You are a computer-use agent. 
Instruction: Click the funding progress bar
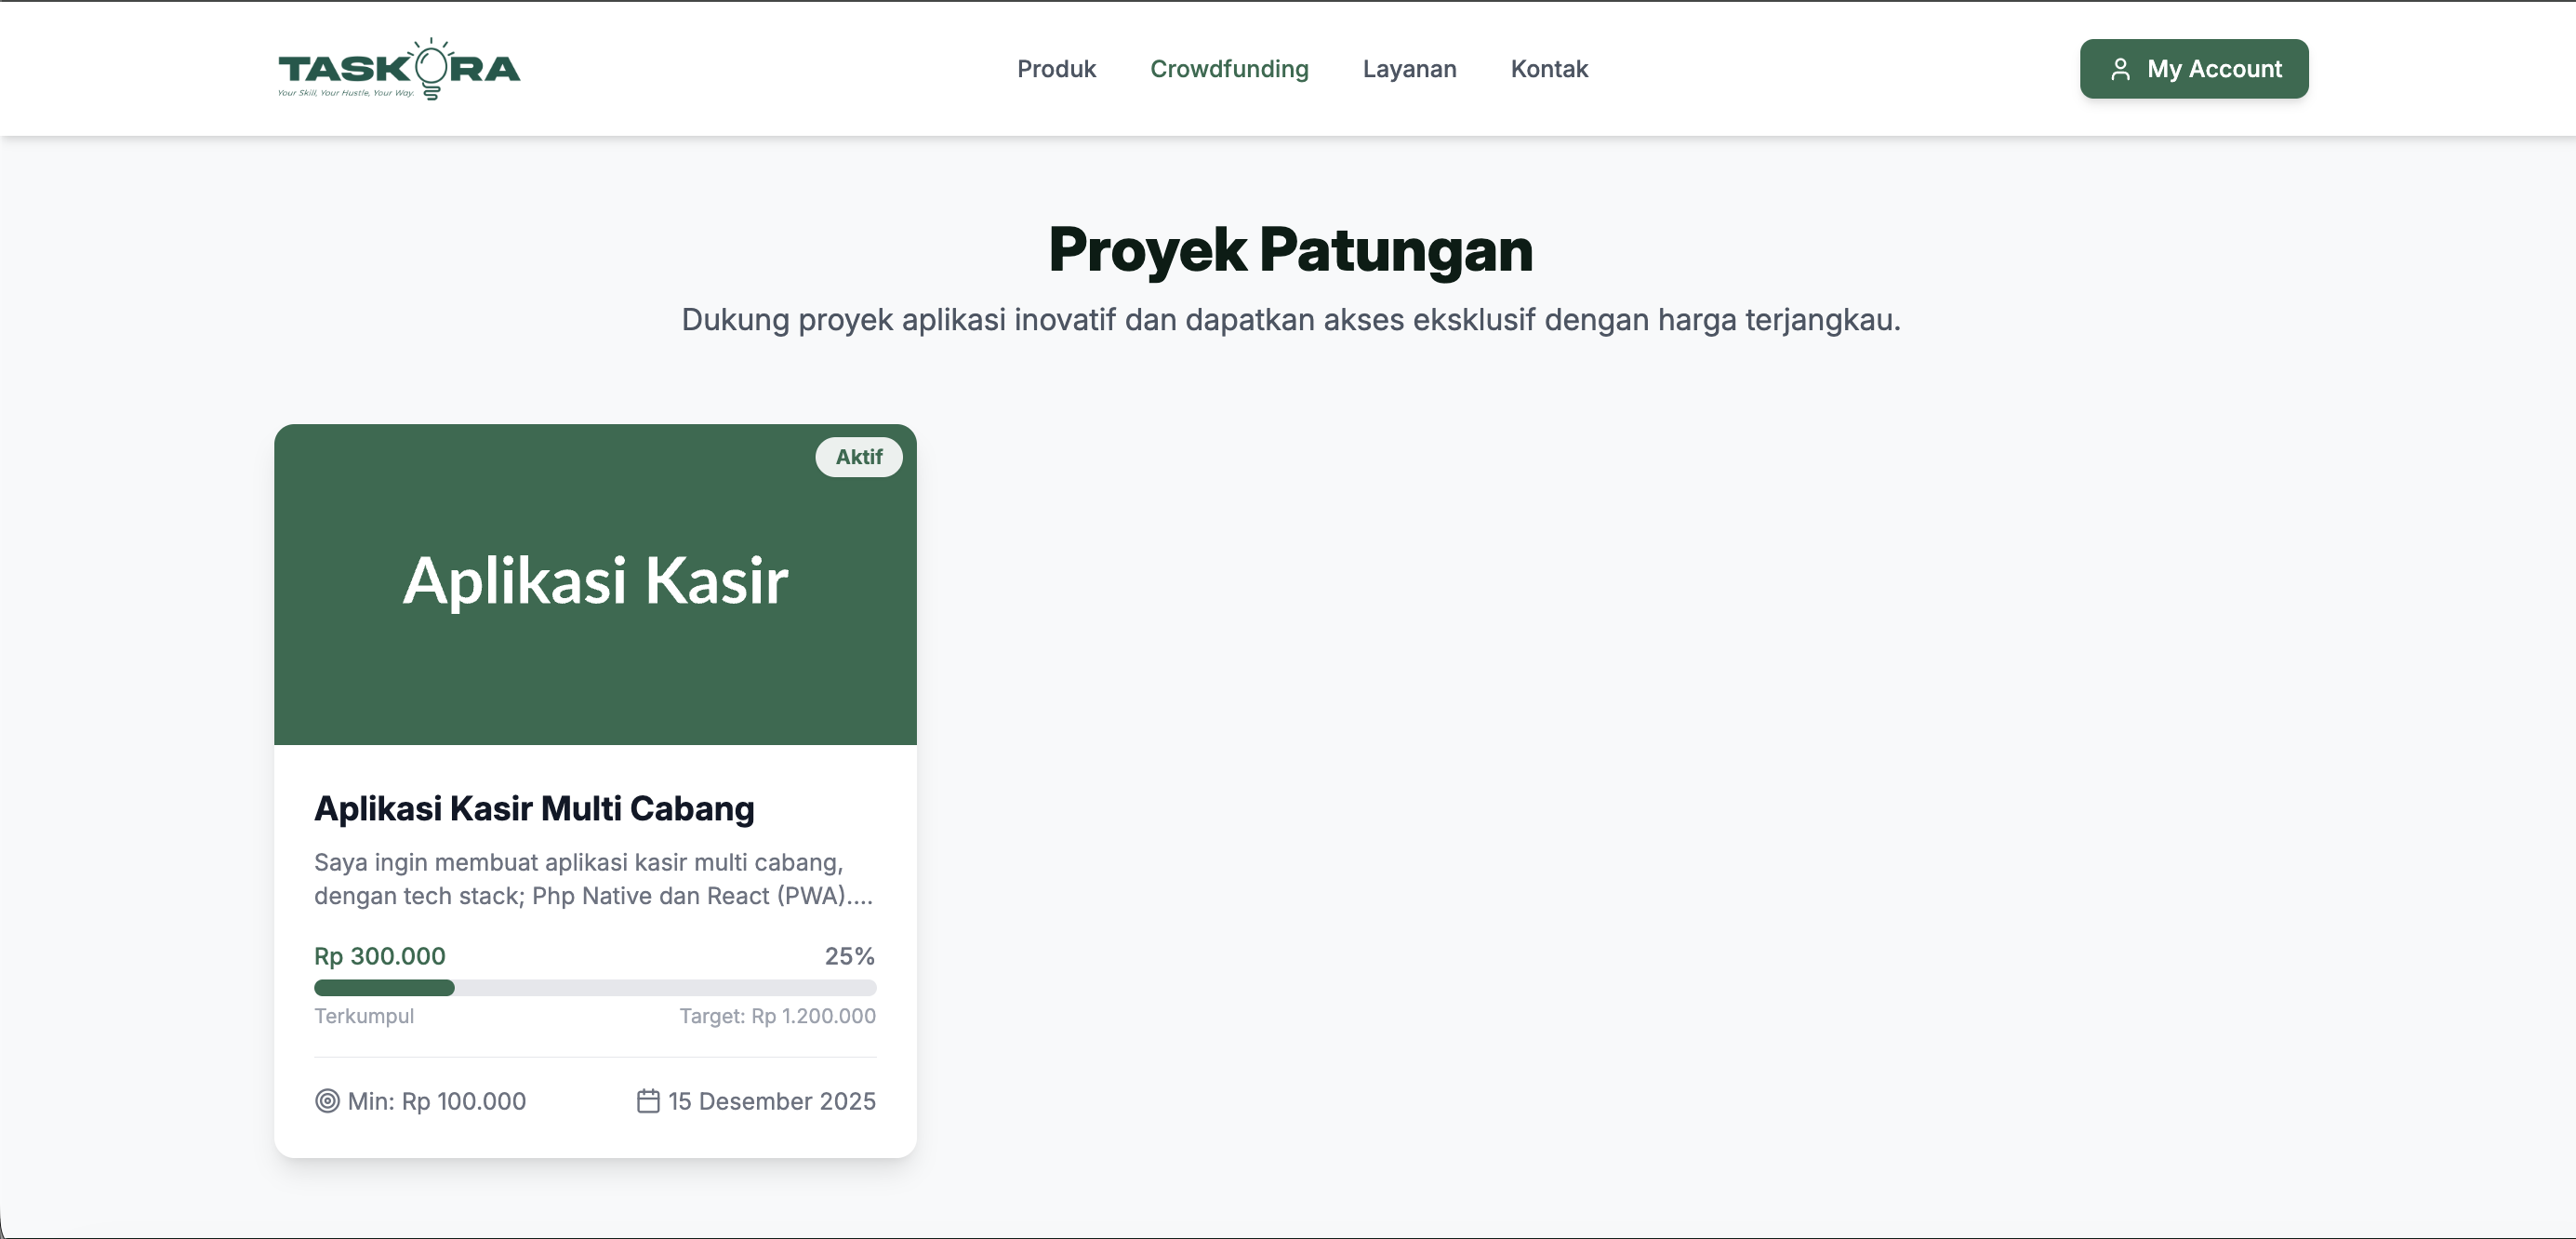[x=595, y=988]
